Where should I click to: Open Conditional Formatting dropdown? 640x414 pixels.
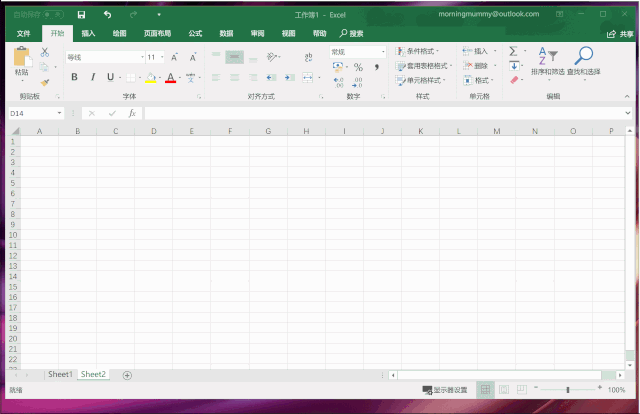[417, 51]
